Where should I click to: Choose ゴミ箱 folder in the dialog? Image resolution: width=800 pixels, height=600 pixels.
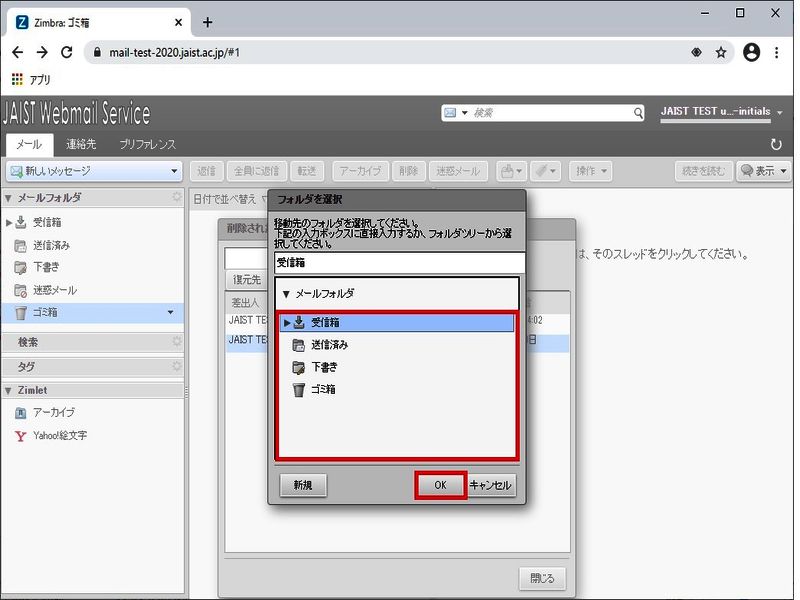(322, 389)
